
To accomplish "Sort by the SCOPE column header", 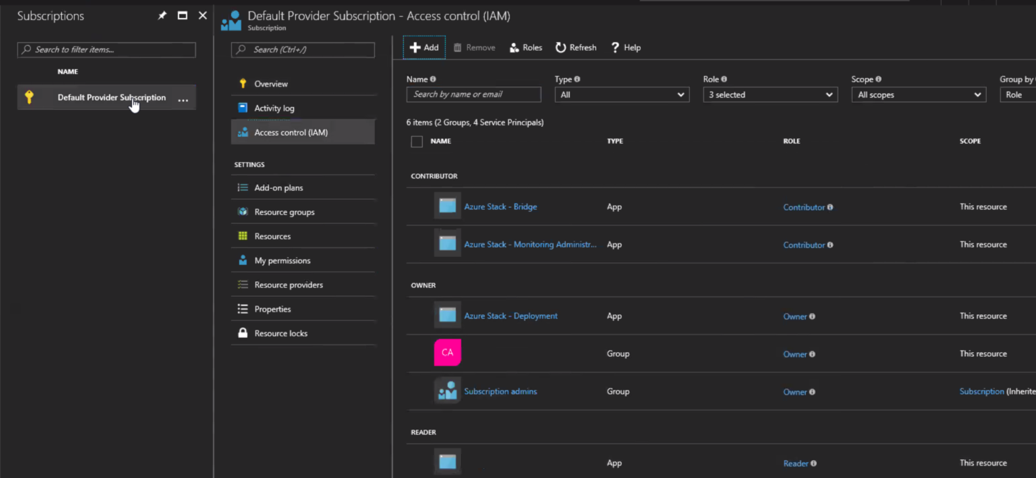I will (970, 141).
